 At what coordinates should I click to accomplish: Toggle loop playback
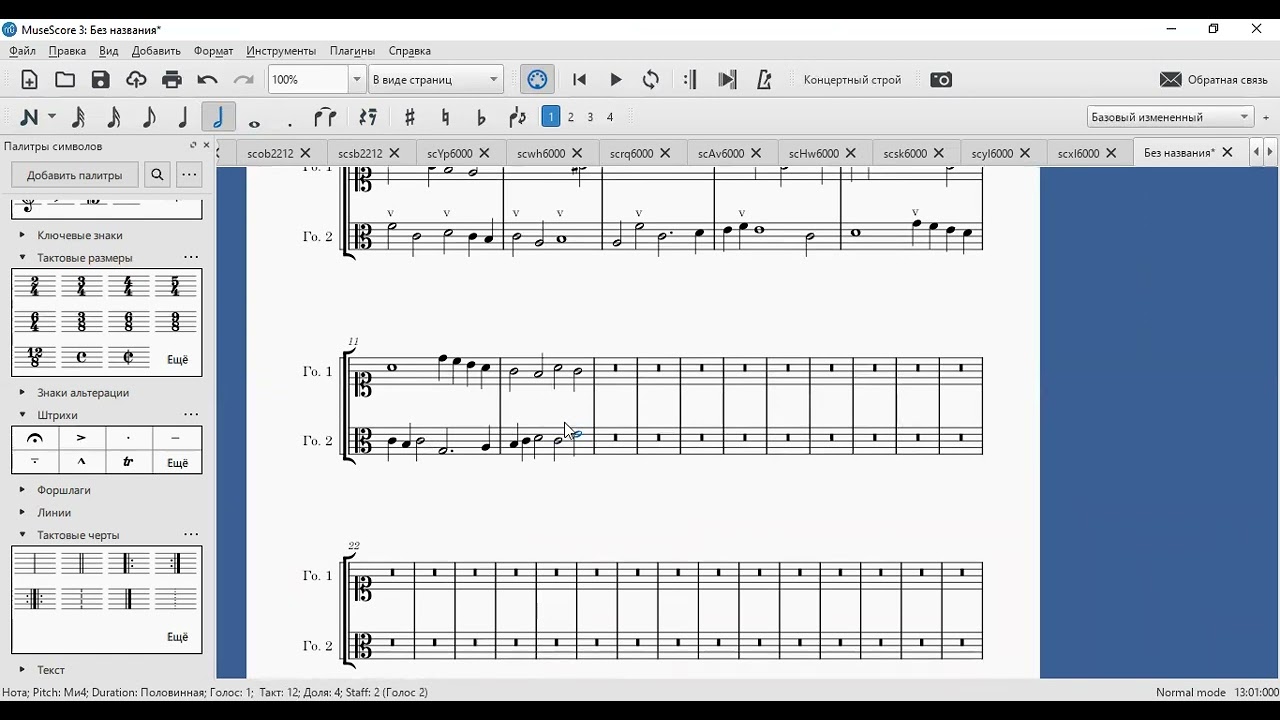click(x=651, y=80)
